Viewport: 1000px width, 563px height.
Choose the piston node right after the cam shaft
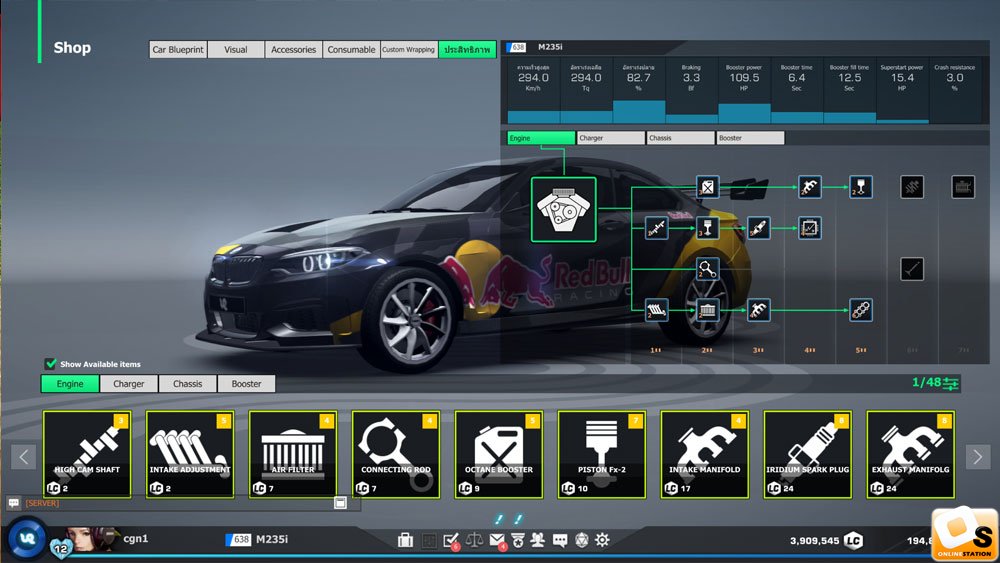point(707,228)
